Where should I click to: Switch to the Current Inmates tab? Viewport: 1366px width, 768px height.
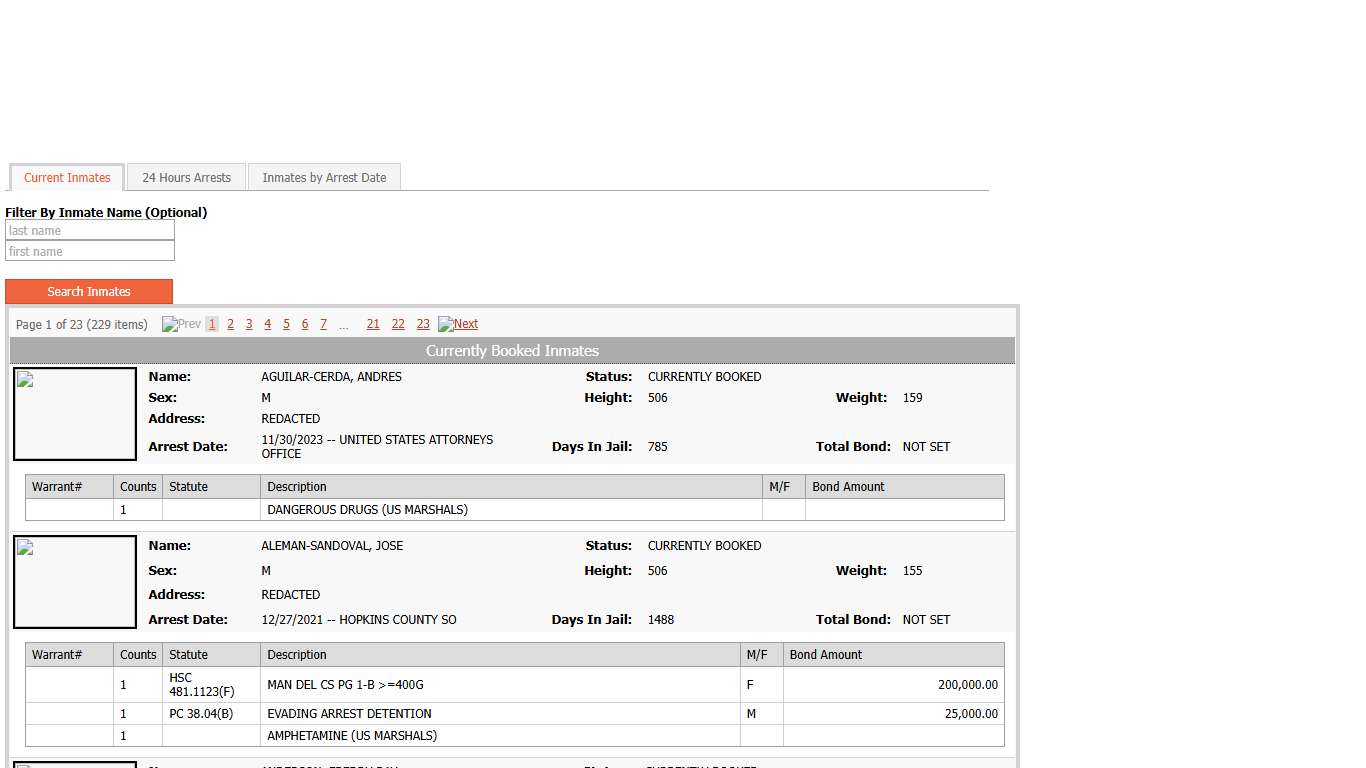pos(67,178)
